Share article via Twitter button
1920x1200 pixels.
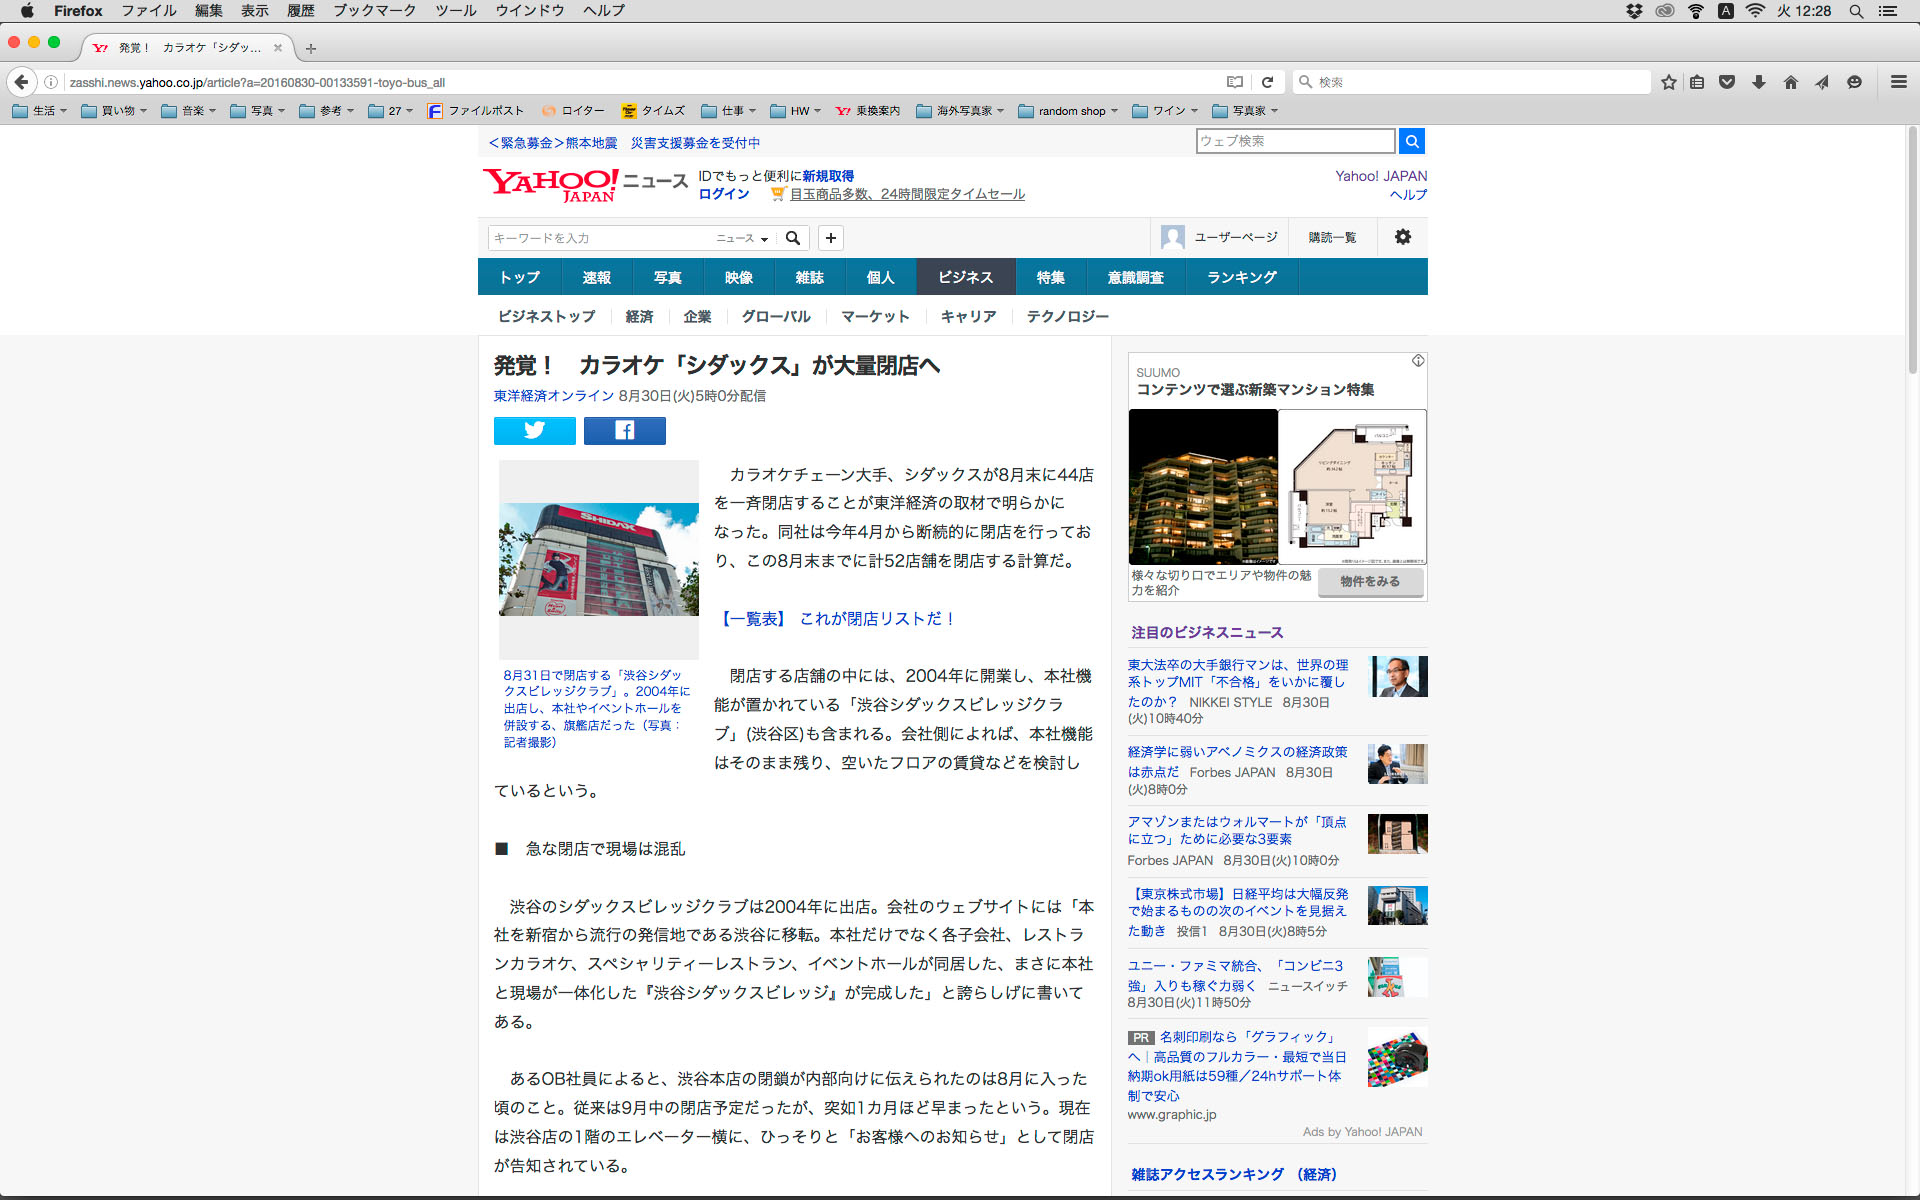tap(534, 430)
